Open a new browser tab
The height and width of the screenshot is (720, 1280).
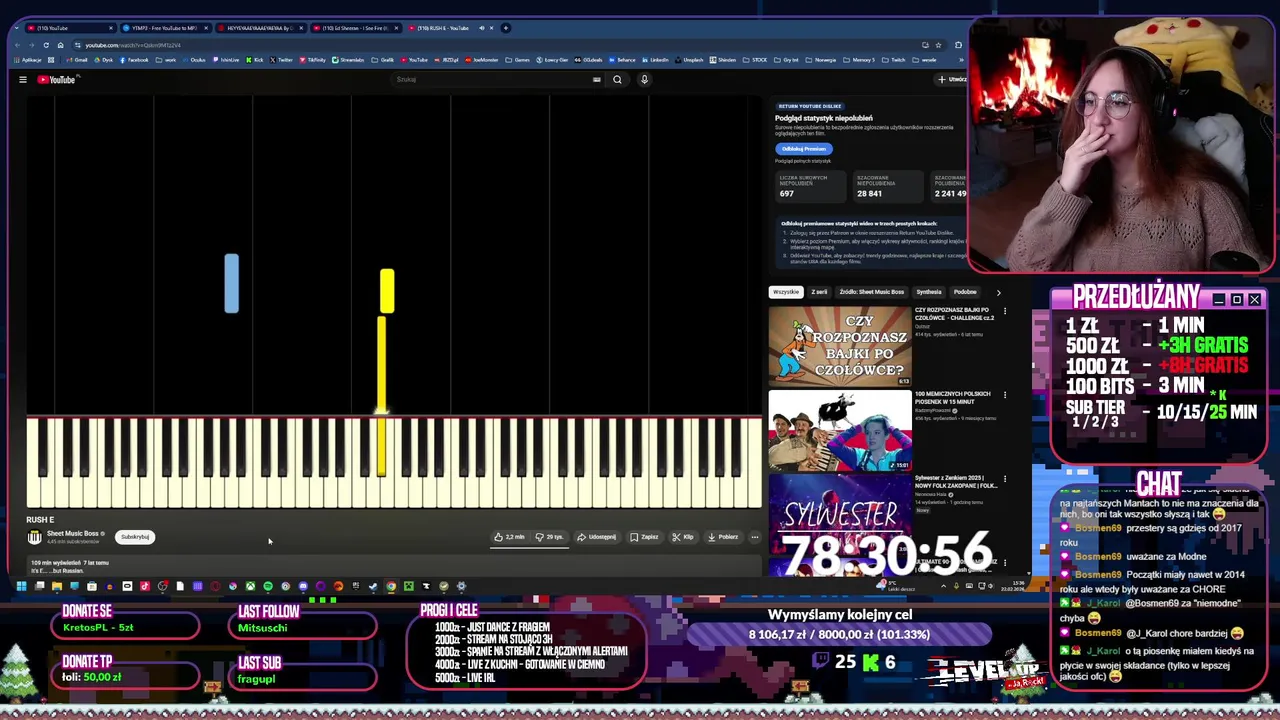(x=506, y=28)
